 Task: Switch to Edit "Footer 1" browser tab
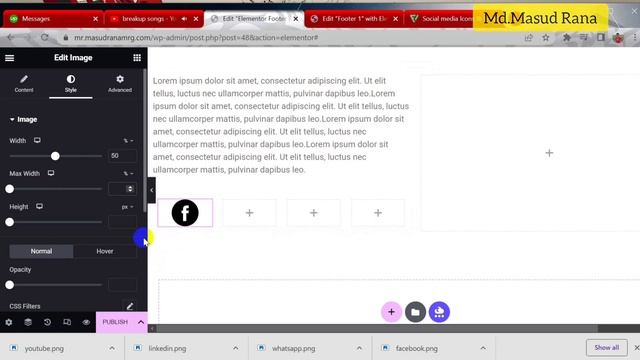pos(353,19)
